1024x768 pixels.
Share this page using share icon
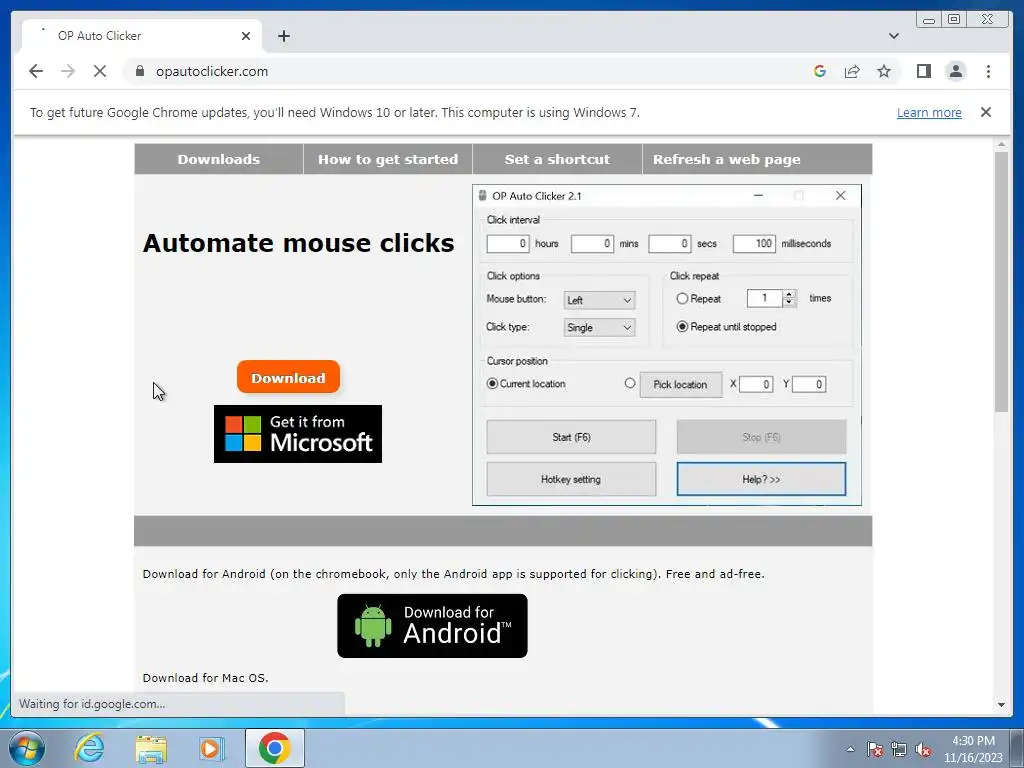click(x=852, y=71)
